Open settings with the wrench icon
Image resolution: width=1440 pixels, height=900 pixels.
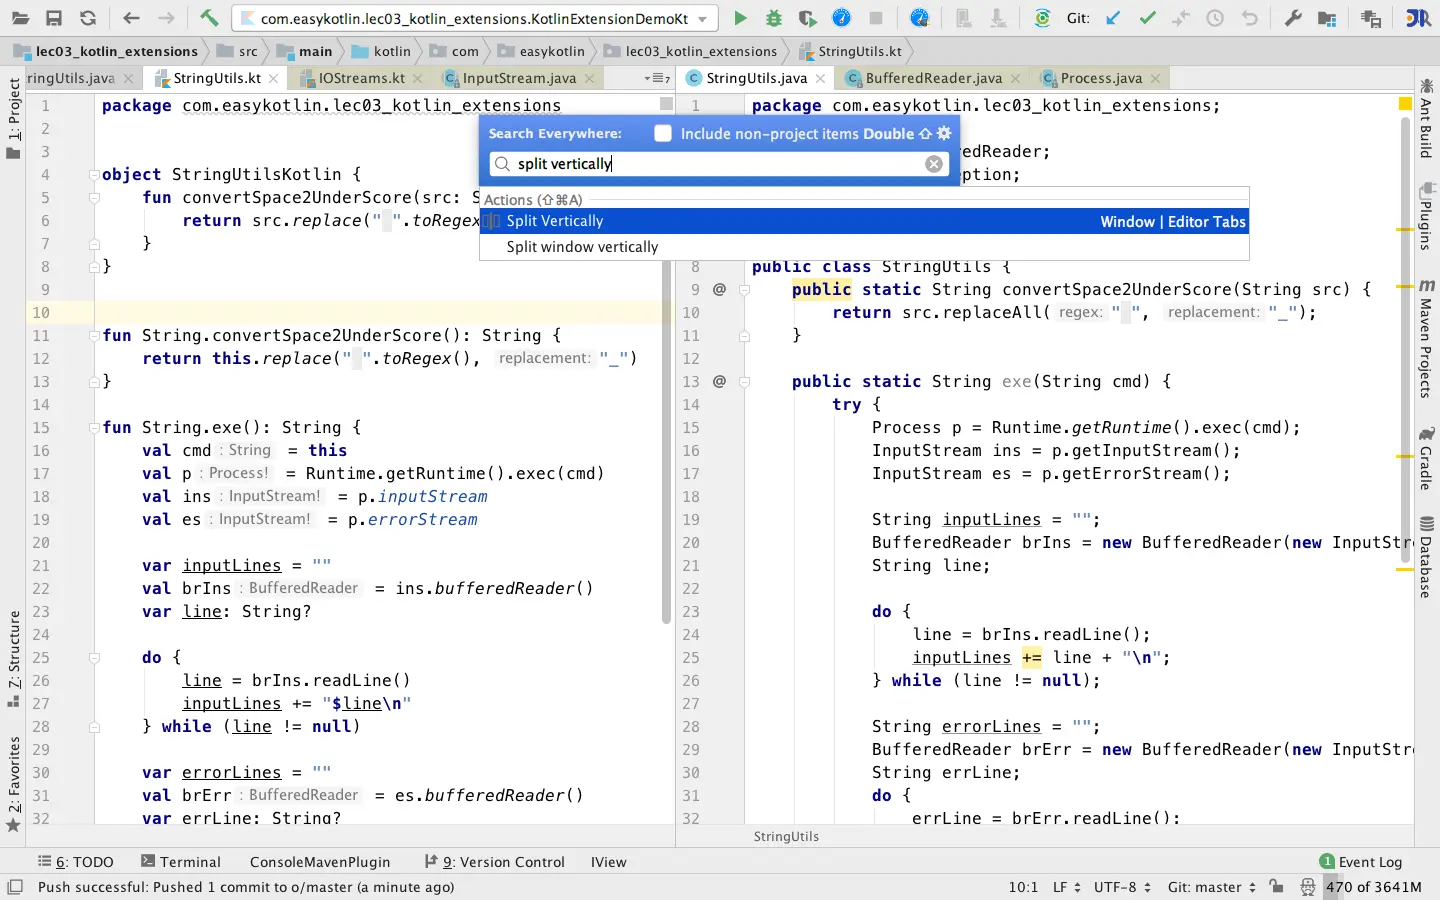pyautogui.click(x=1293, y=18)
